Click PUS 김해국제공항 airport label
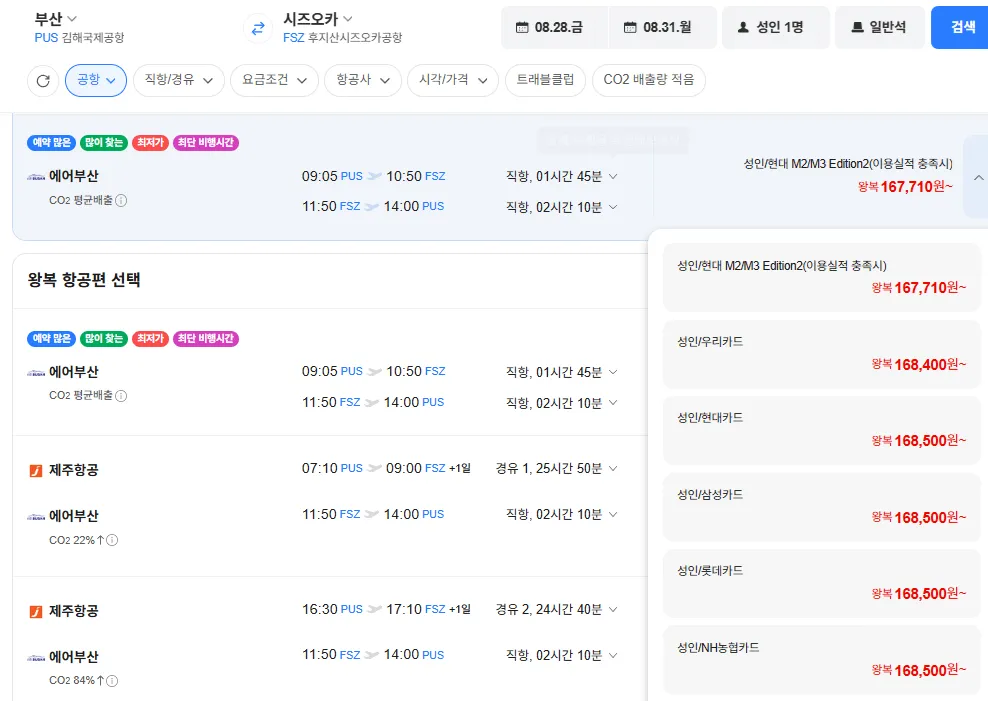 coord(79,38)
